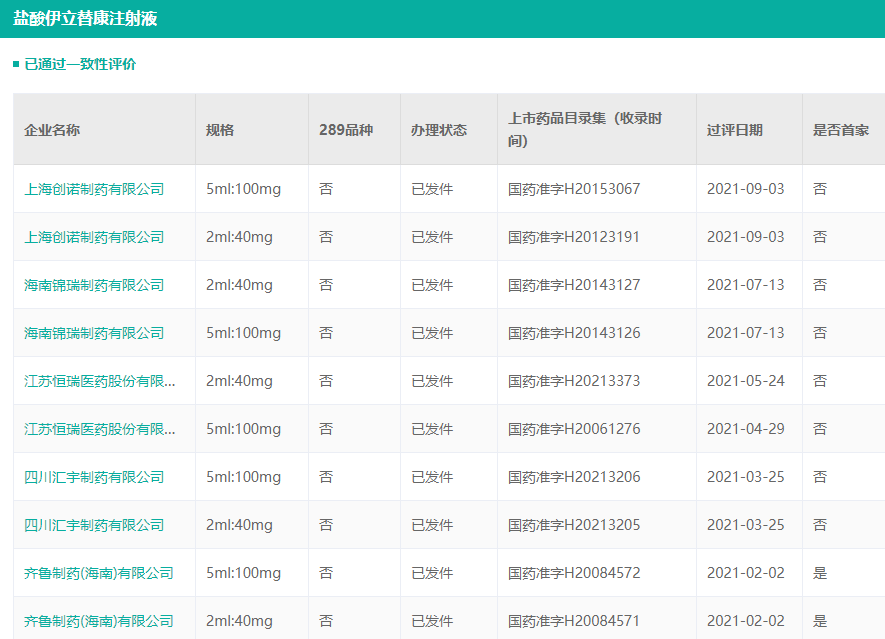Click the 289品种 column header
This screenshot has width=885, height=639.
[x=346, y=130]
